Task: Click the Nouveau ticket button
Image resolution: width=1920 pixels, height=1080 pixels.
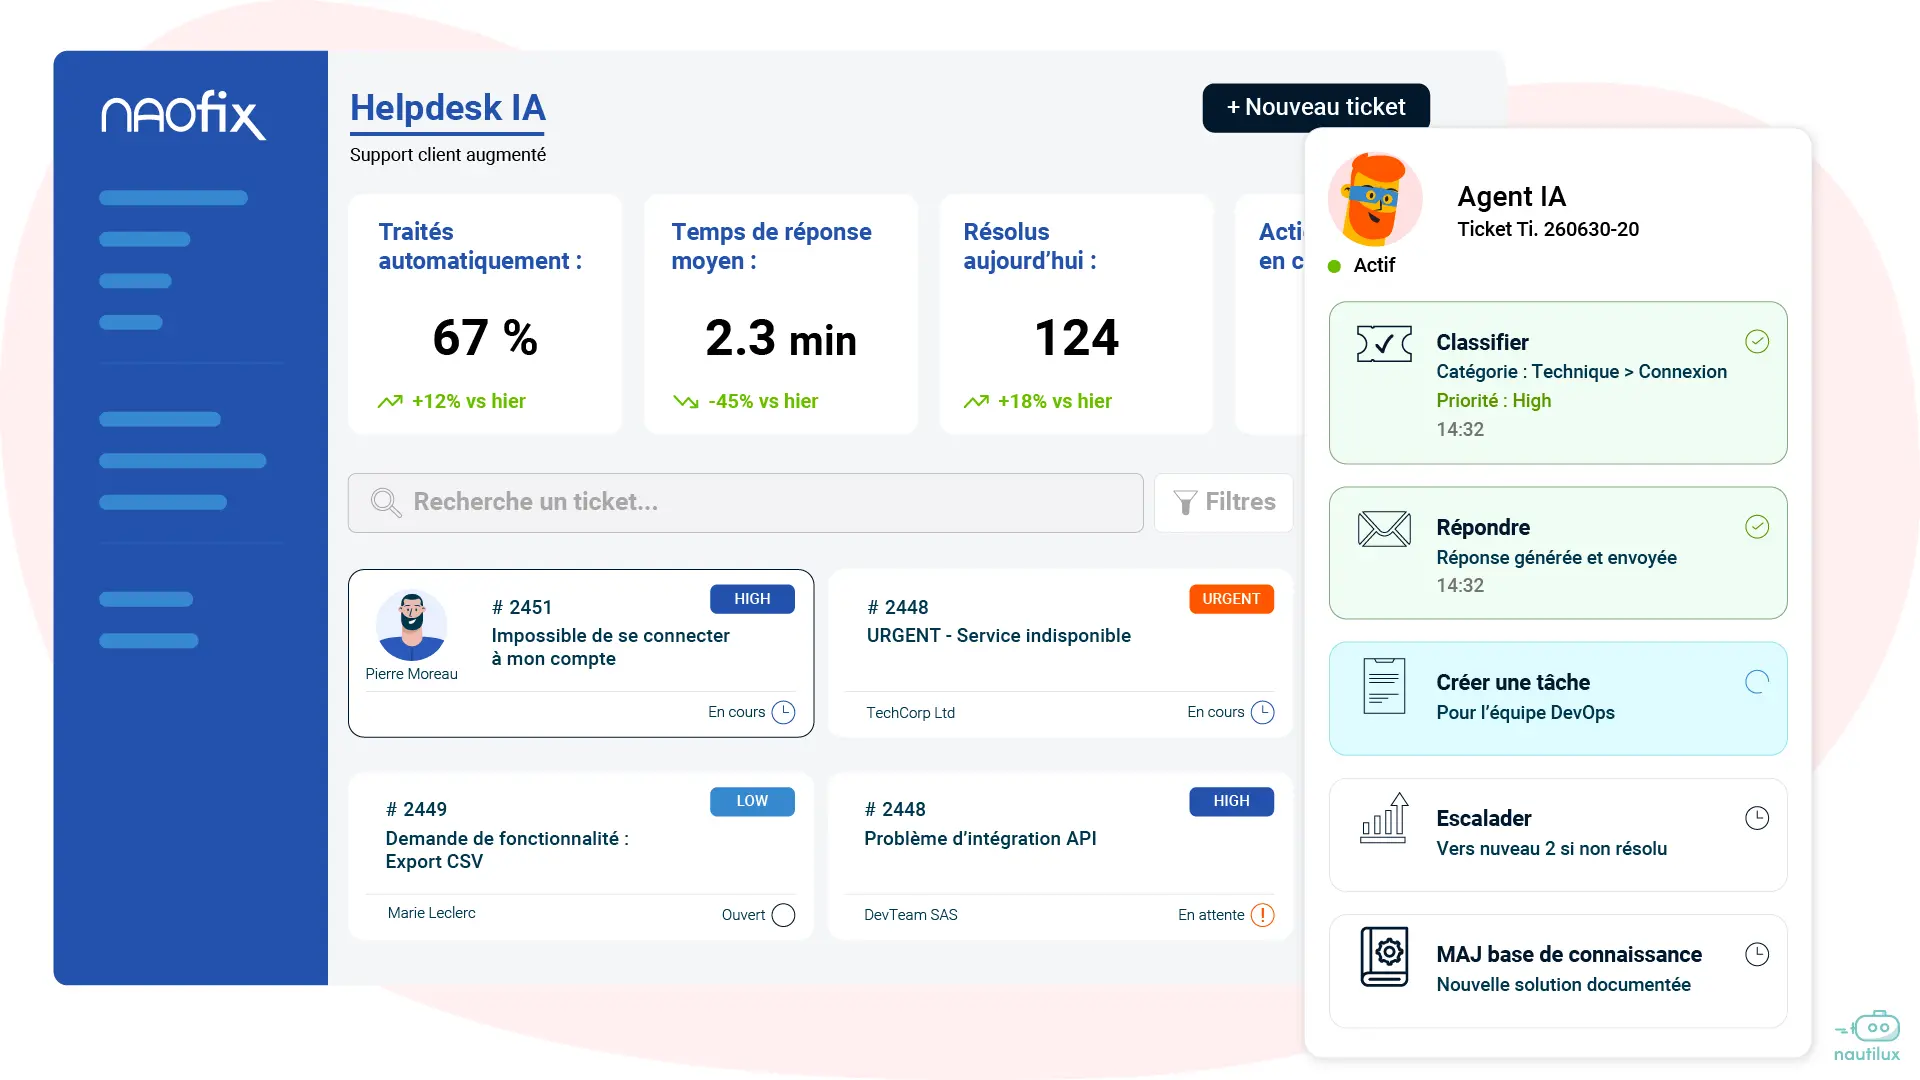Action: tap(1316, 107)
